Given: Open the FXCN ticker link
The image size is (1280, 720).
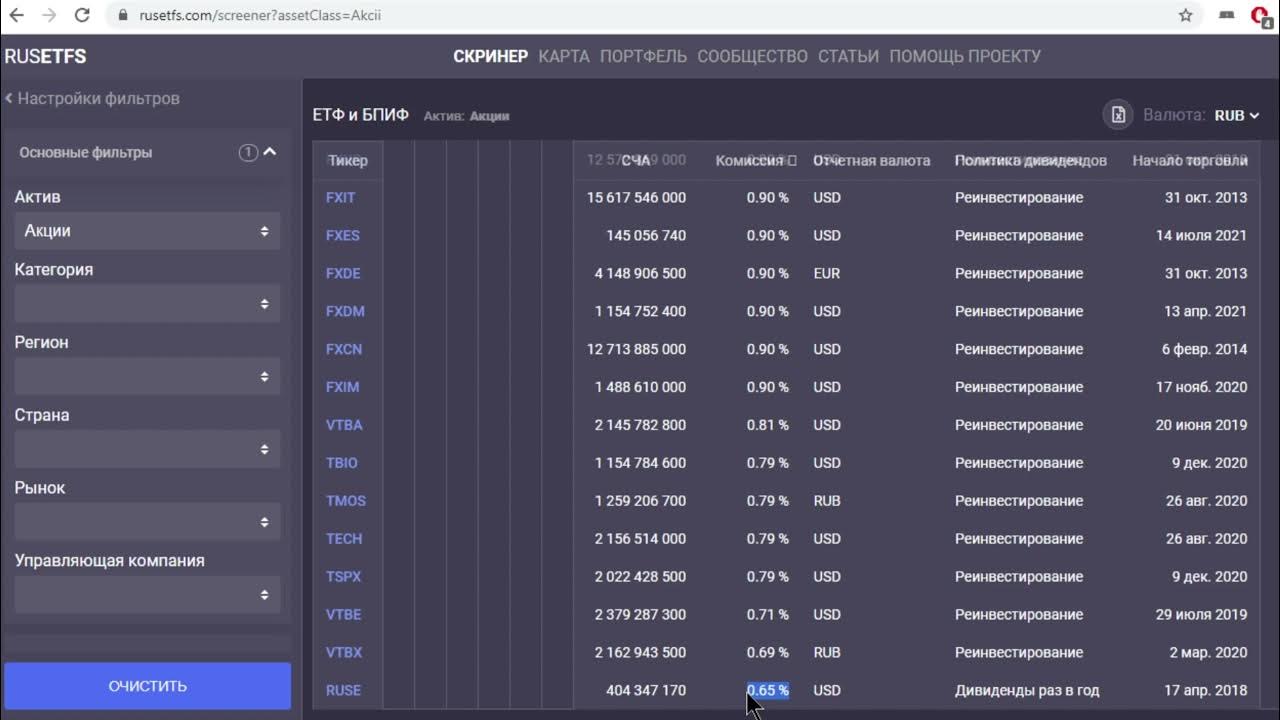Looking at the screenshot, I should click(x=344, y=349).
